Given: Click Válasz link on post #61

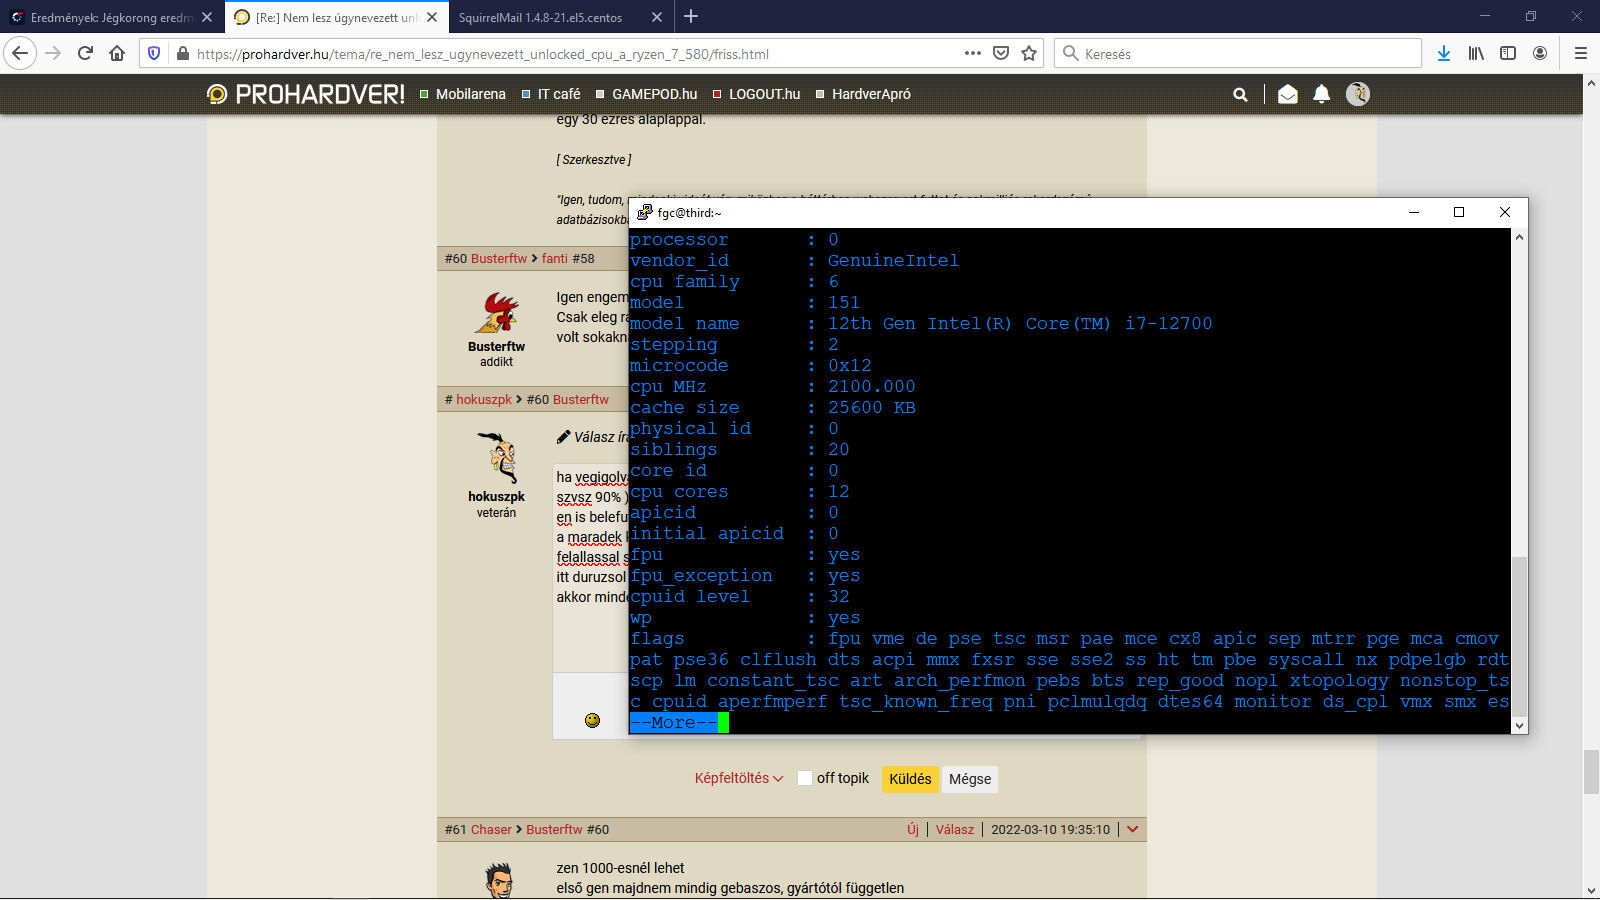Looking at the screenshot, I should click(955, 829).
